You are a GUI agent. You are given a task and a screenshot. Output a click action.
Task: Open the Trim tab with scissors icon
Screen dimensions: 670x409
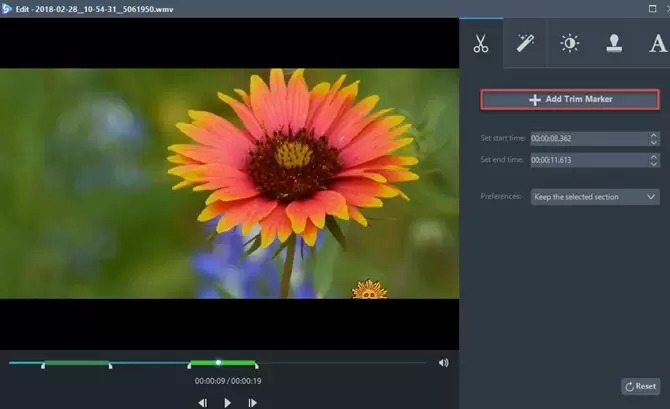(x=481, y=43)
